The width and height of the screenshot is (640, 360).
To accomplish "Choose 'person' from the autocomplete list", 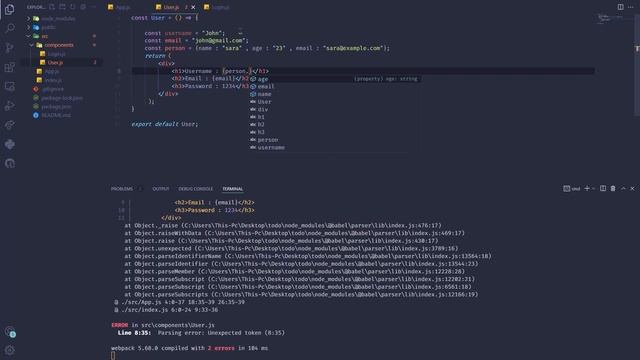I will coord(335,140).
